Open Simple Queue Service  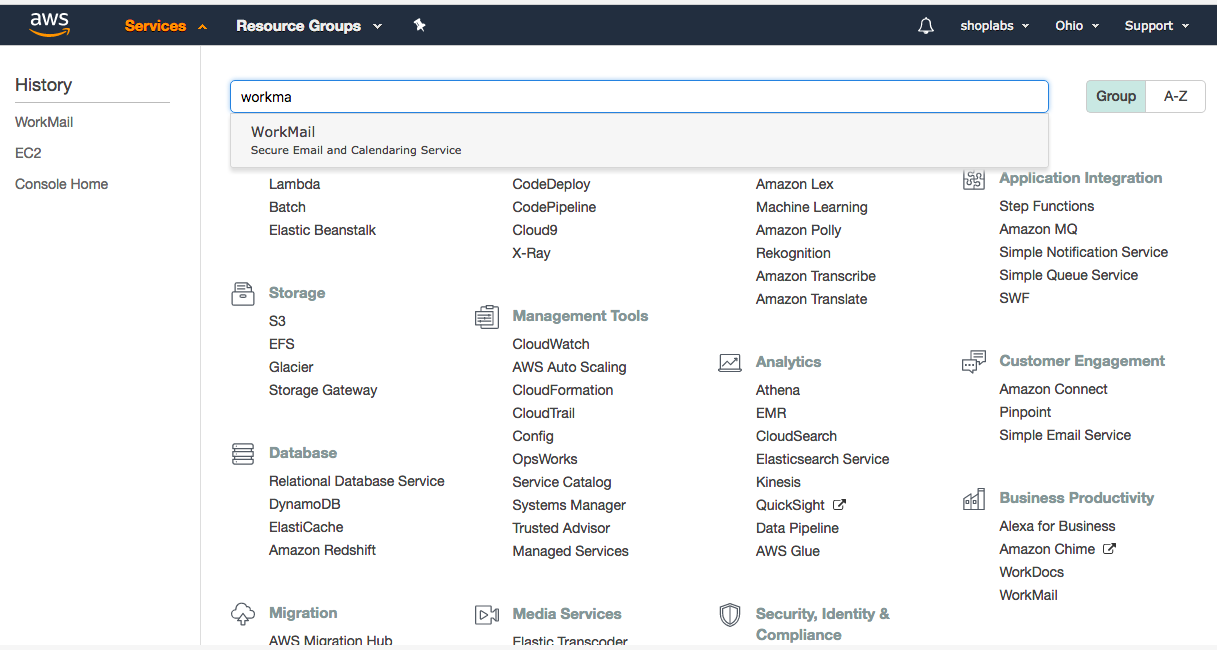(x=1068, y=275)
